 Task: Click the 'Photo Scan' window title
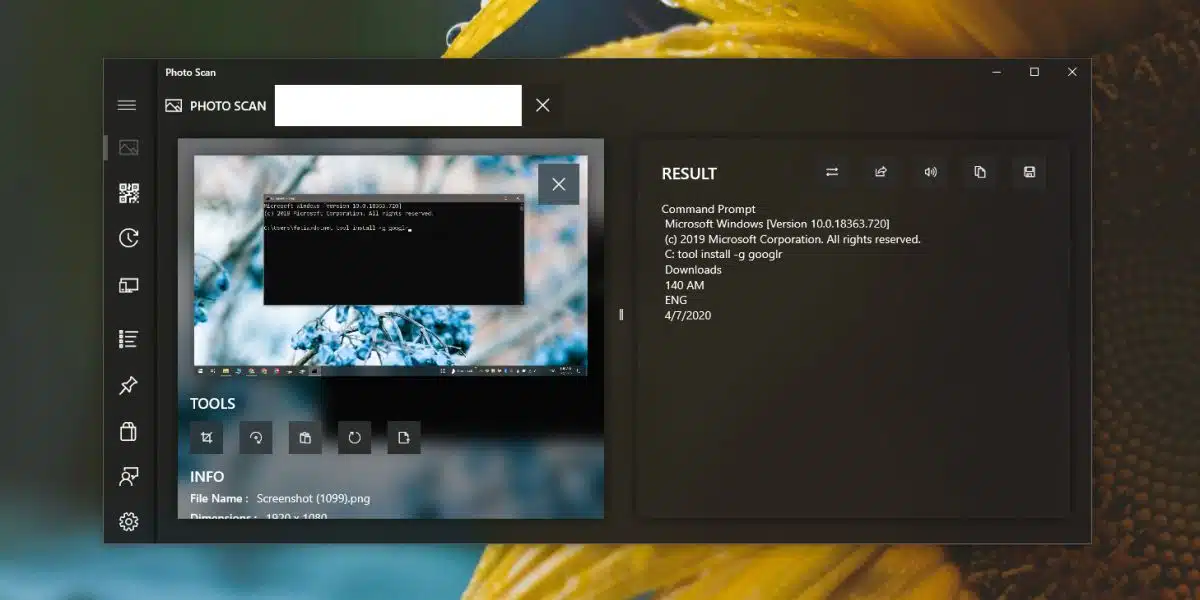point(190,73)
